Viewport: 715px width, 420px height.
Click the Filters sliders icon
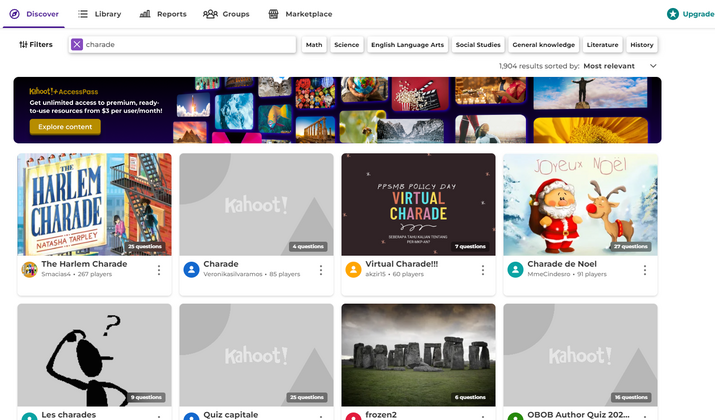(23, 45)
